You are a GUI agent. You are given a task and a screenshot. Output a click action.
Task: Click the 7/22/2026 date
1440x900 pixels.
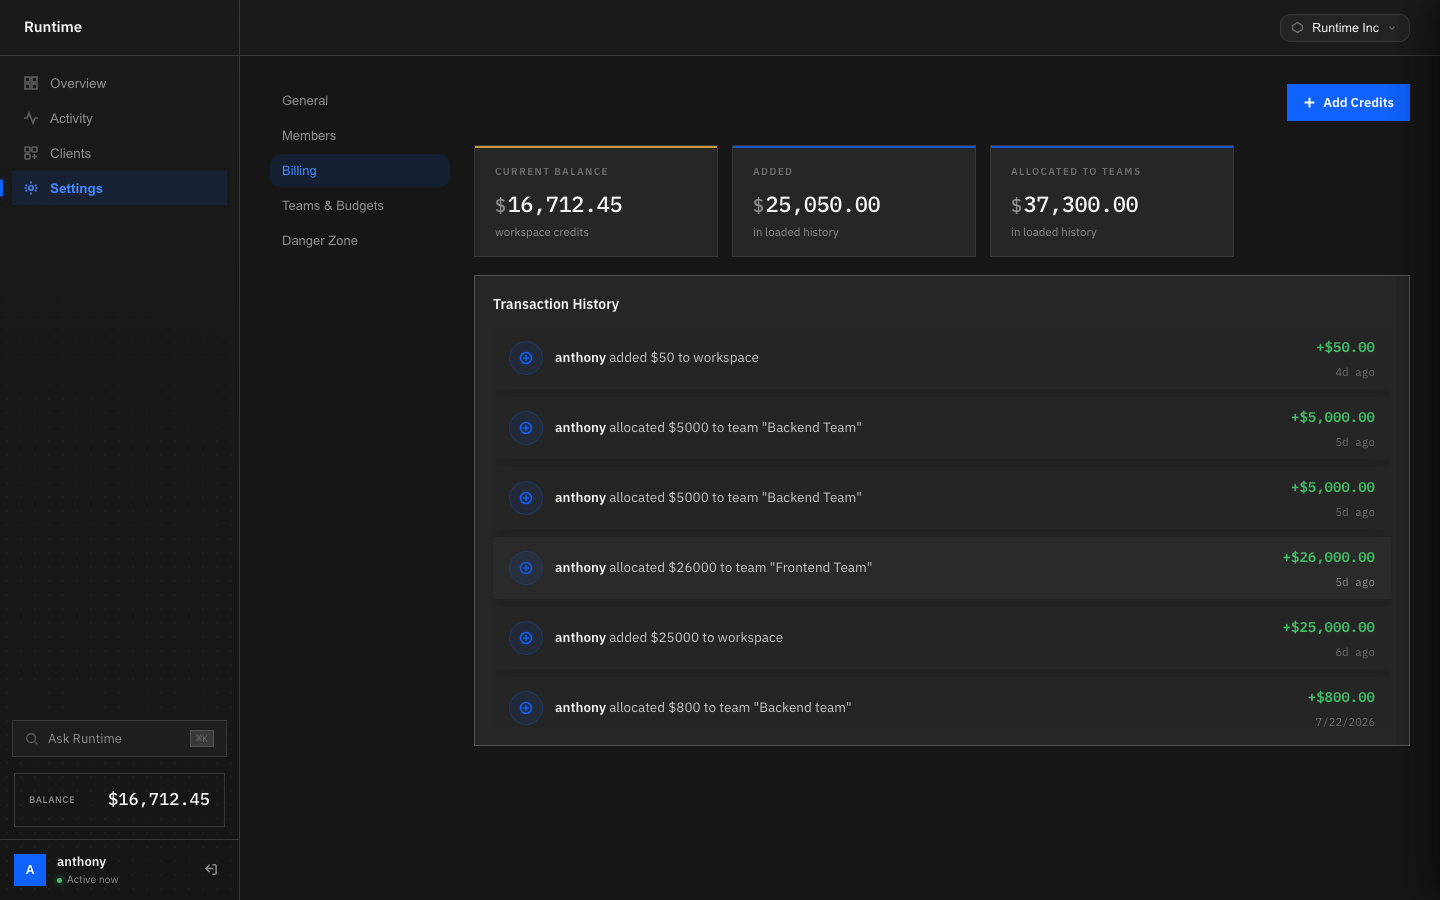pos(1345,722)
